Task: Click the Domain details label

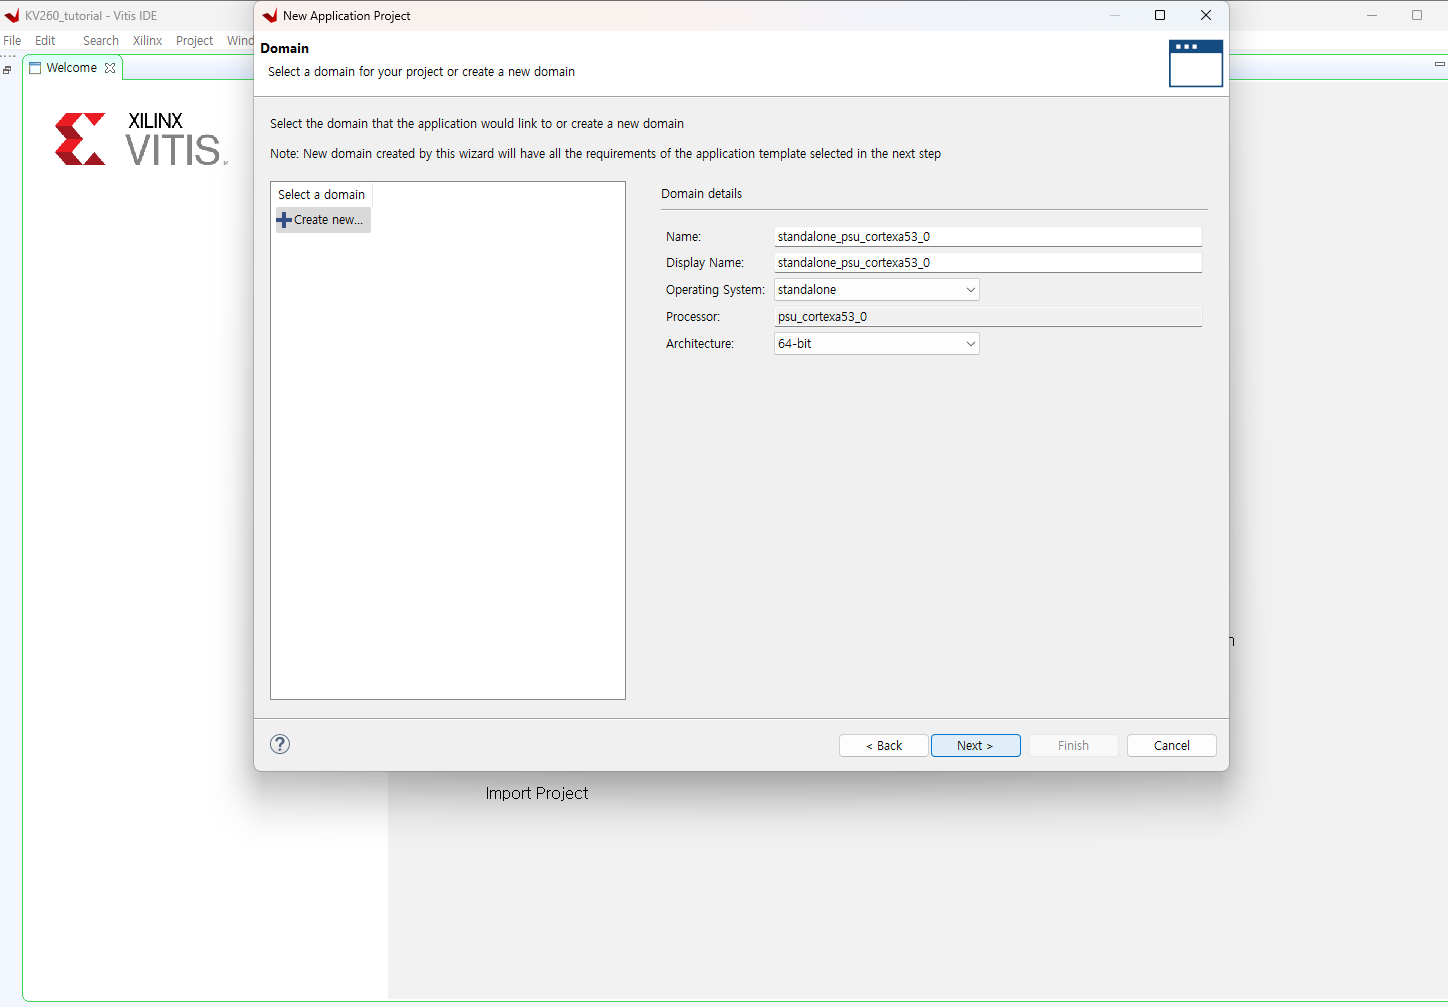Action: pos(702,194)
